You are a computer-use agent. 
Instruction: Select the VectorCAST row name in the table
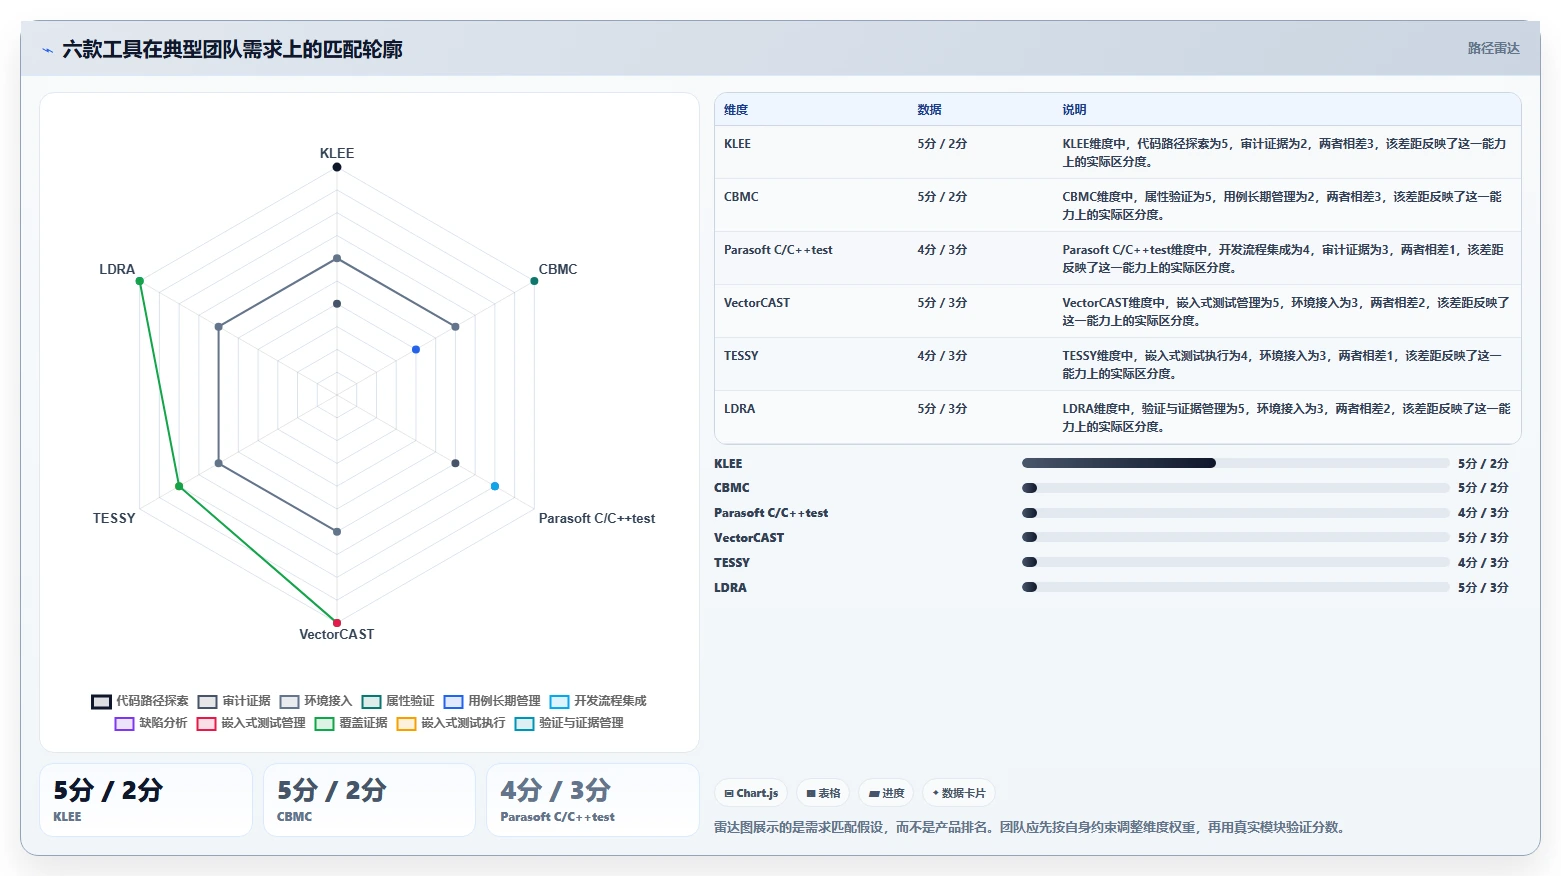tap(757, 303)
